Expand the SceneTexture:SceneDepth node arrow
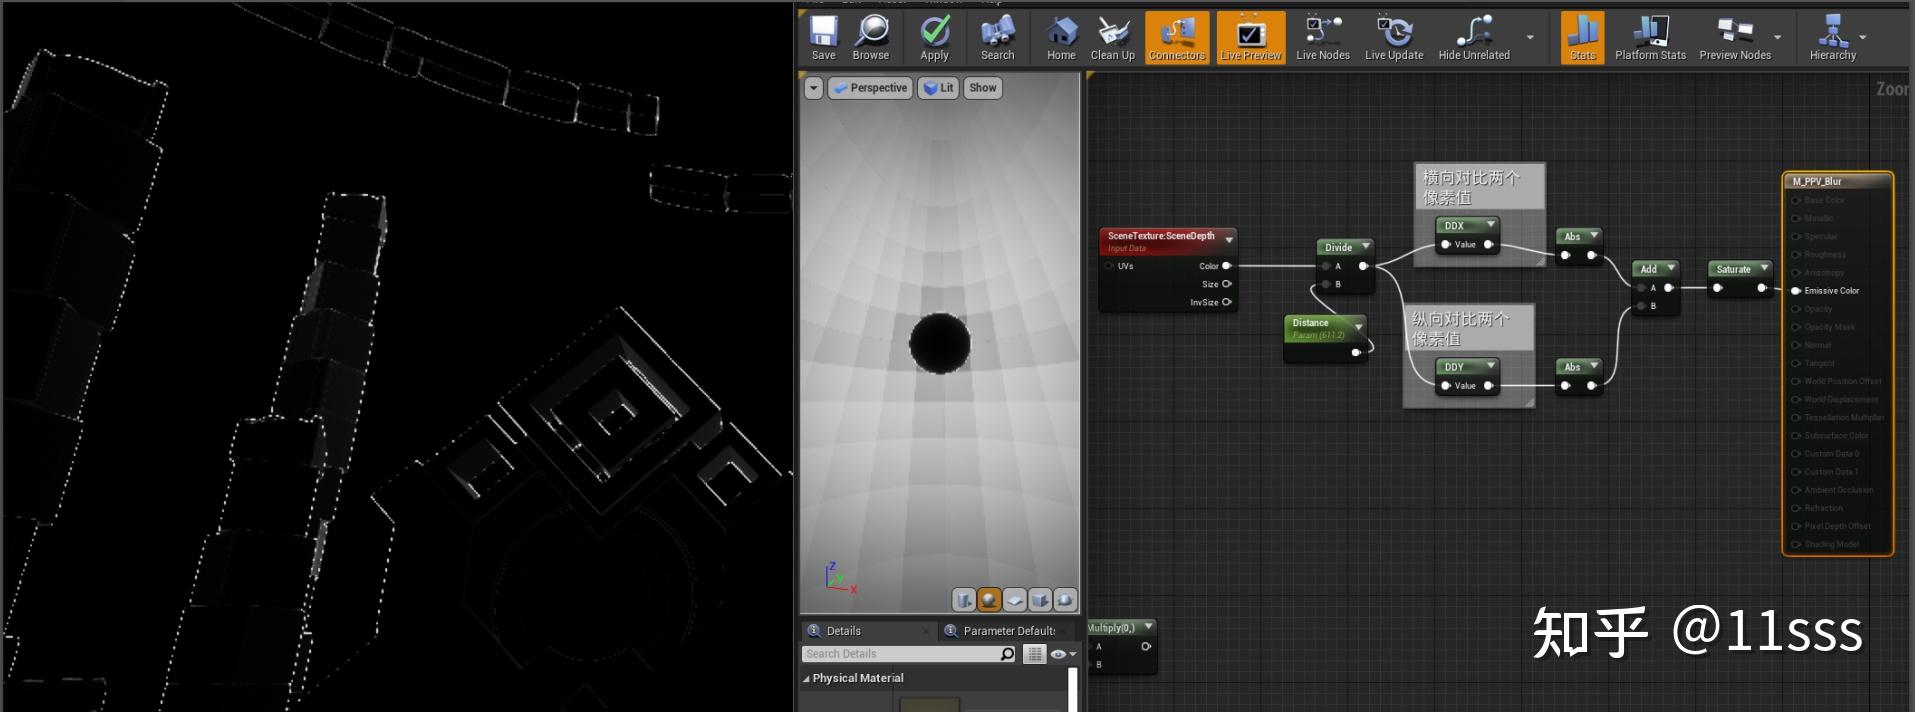 pyautogui.click(x=1229, y=239)
